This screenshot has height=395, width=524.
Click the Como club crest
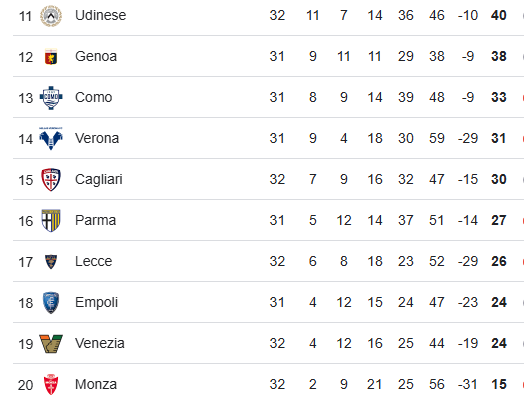[51, 98]
